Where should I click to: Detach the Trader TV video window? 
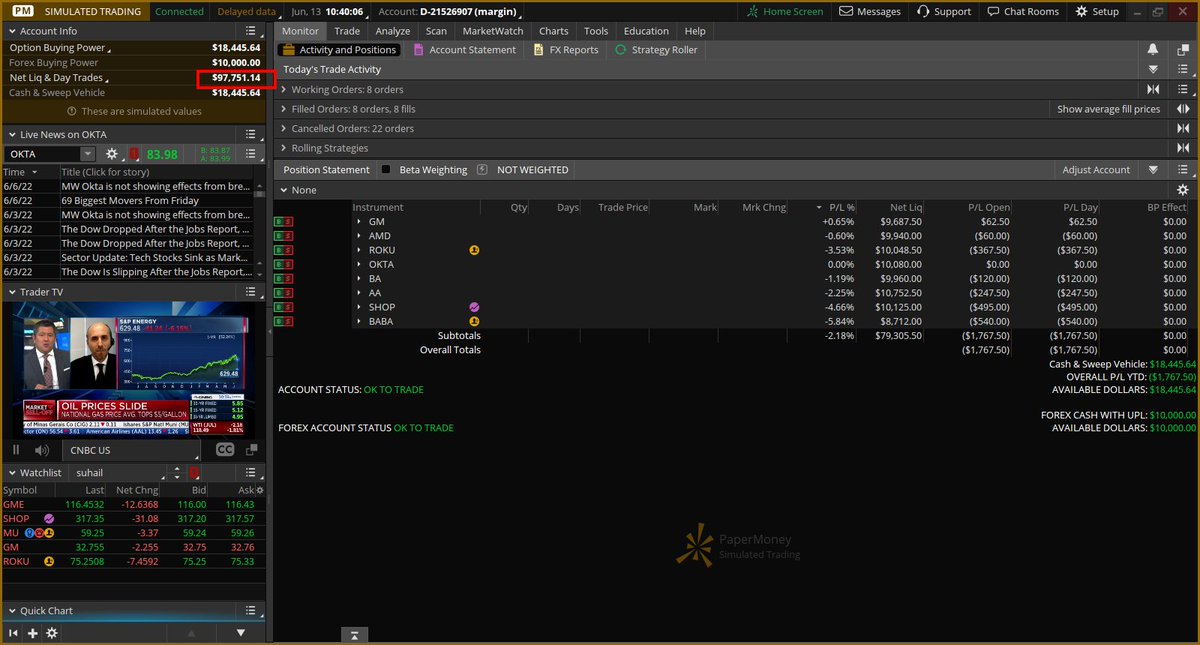251,450
